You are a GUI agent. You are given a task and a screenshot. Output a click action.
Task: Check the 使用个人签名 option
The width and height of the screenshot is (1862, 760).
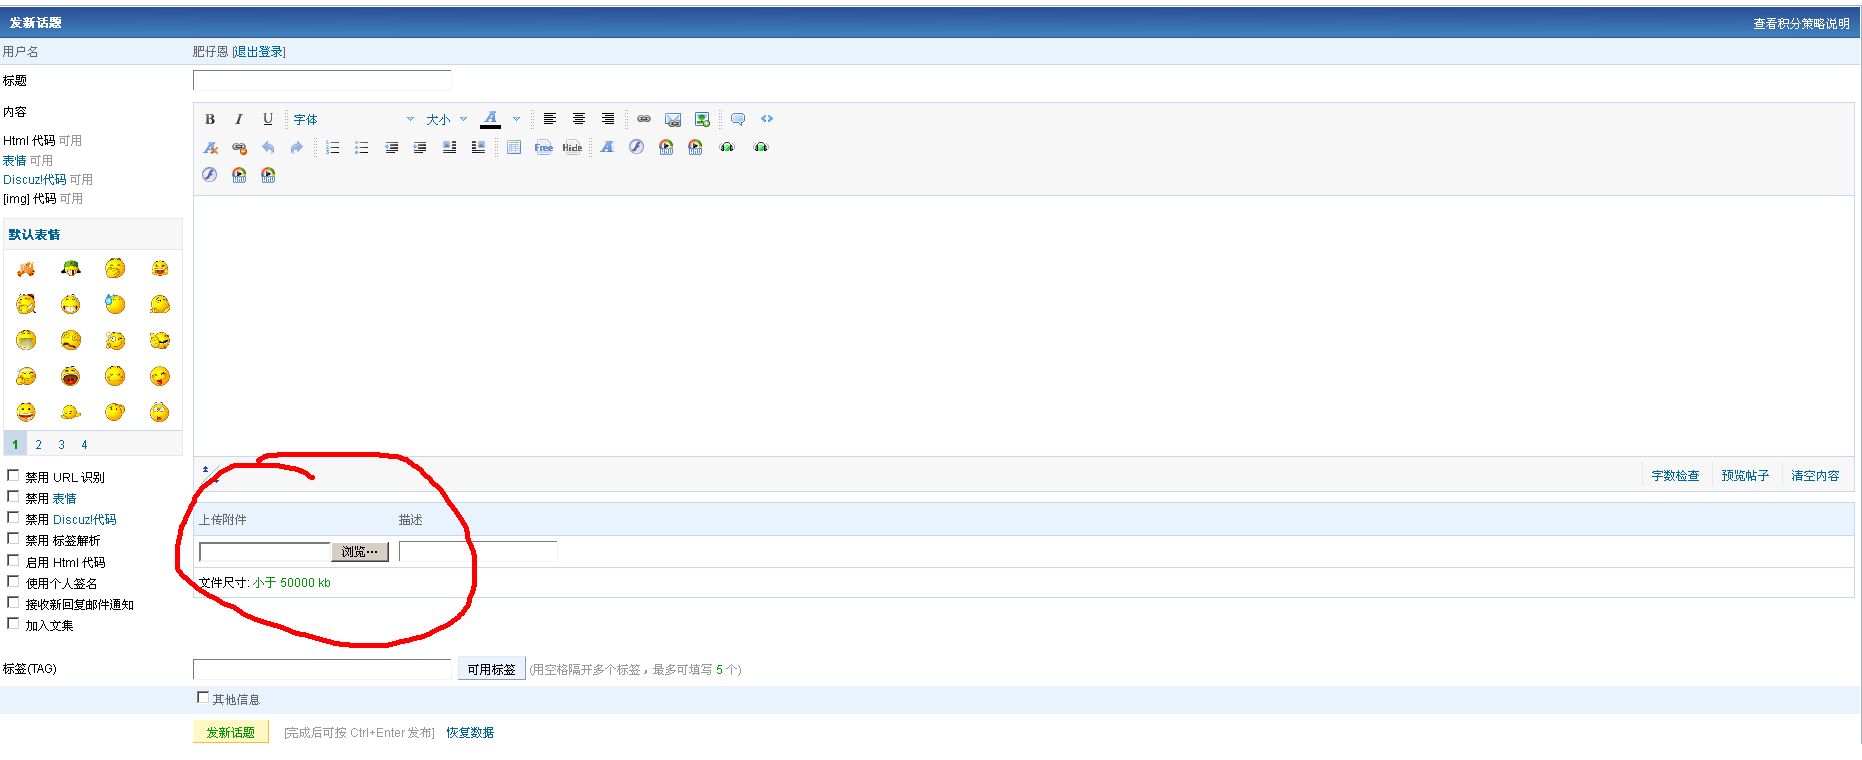tap(14, 582)
